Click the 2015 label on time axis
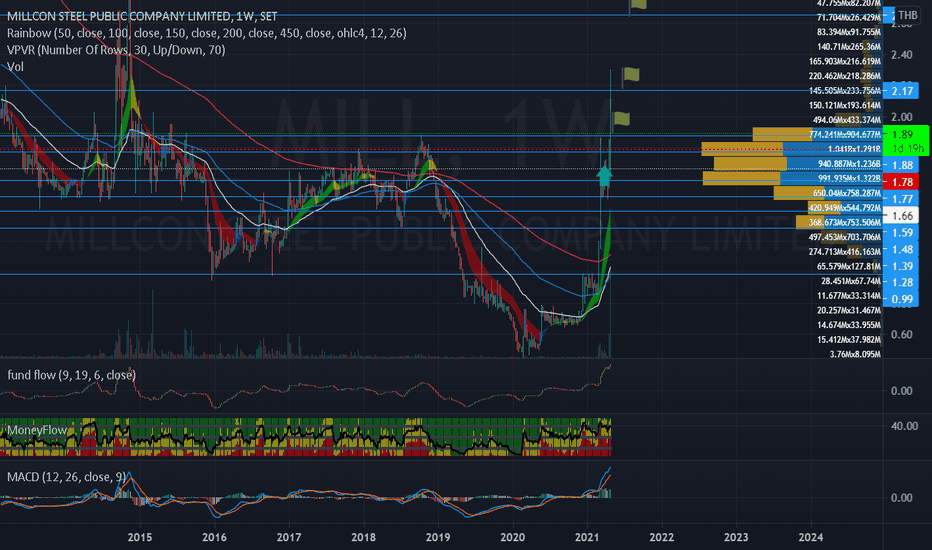 click(x=140, y=538)
